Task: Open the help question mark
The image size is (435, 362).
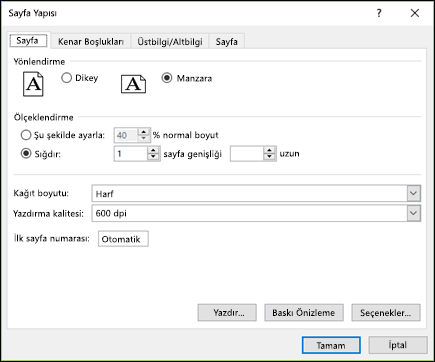Action: tap(379, 13)
